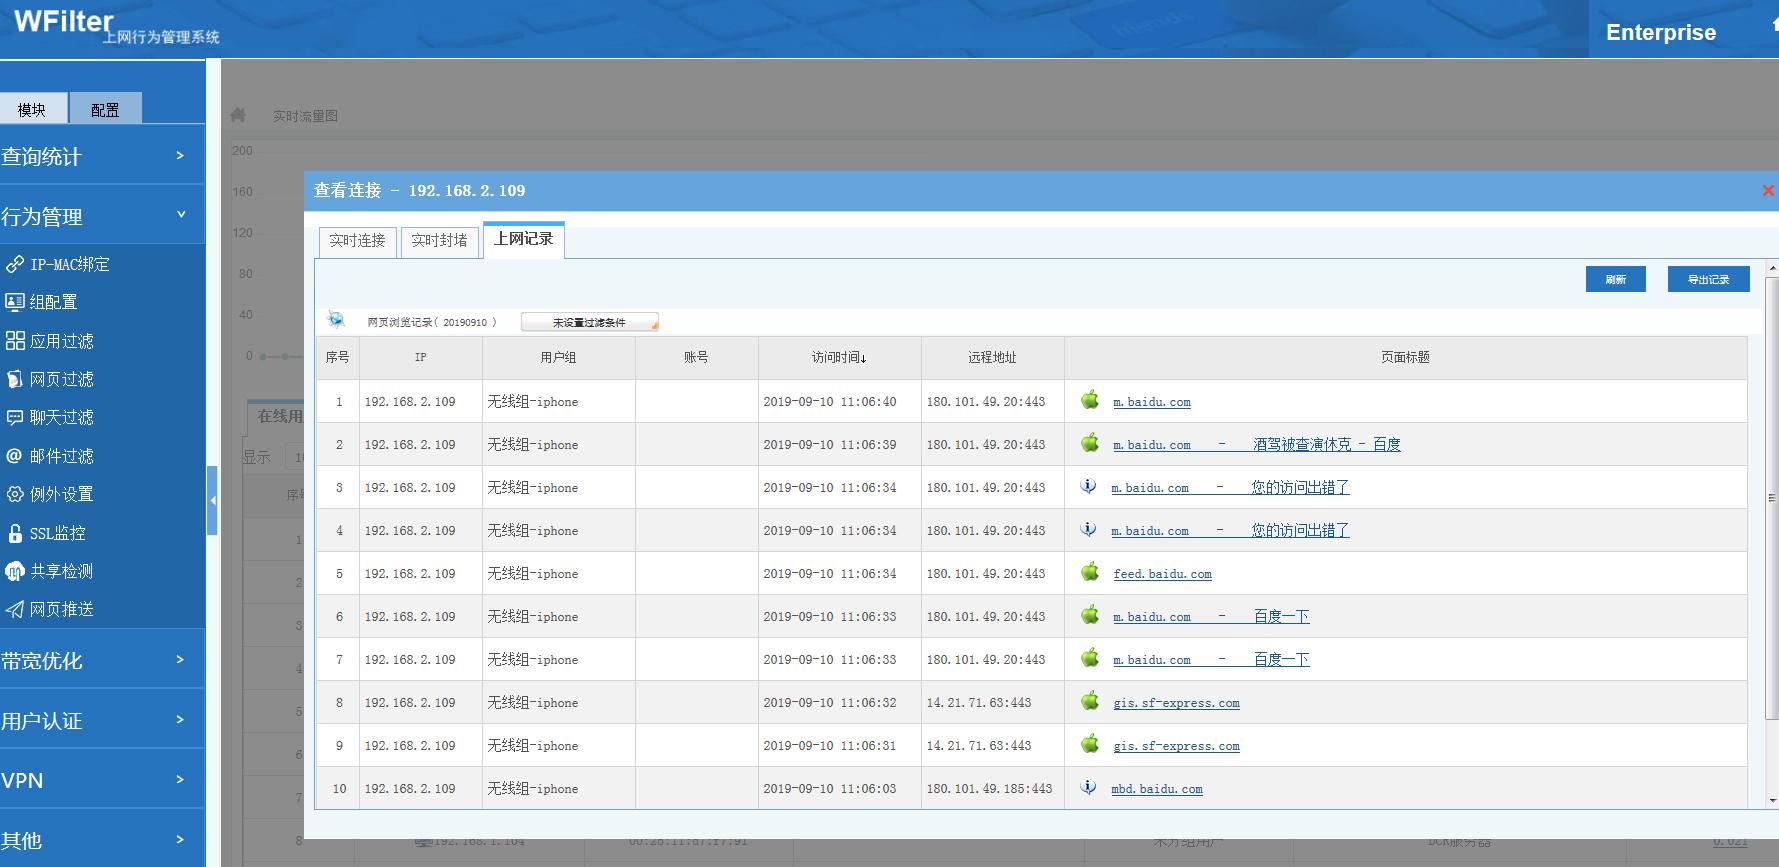Click 实时流量图 breadcrumb text
This screenshot has width=1779, height=867.
305,116
